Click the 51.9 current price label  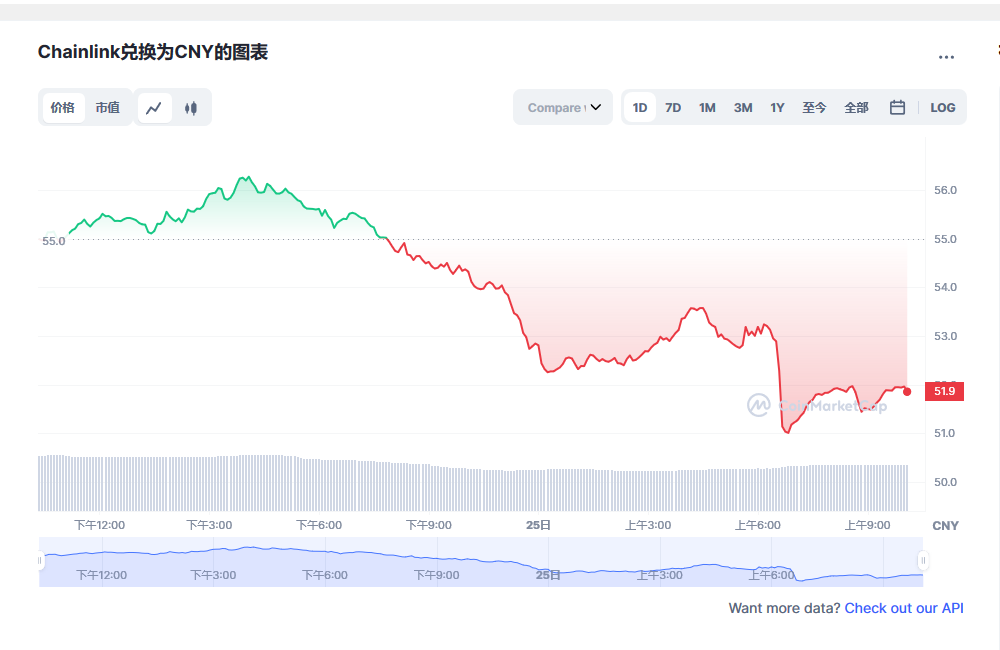pyautogui.click(x=945, y=391)
